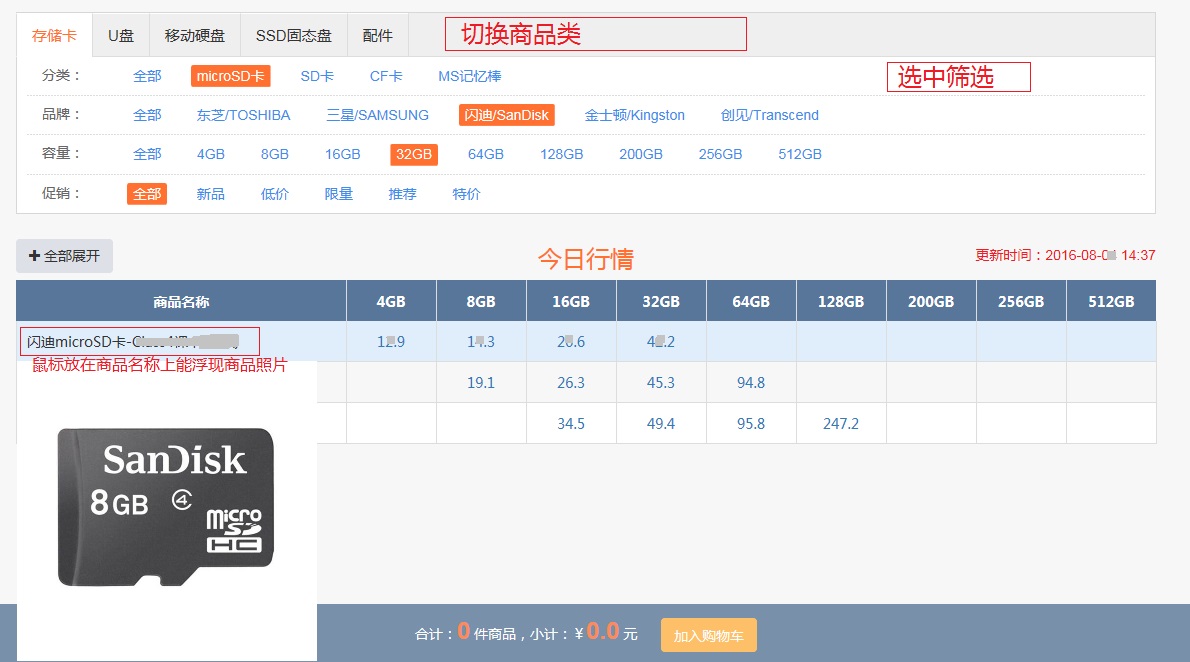Choose the 512GB capacity filter
Image resolution: width=1190 pixels, height=662 pixels.
point(800,154)
